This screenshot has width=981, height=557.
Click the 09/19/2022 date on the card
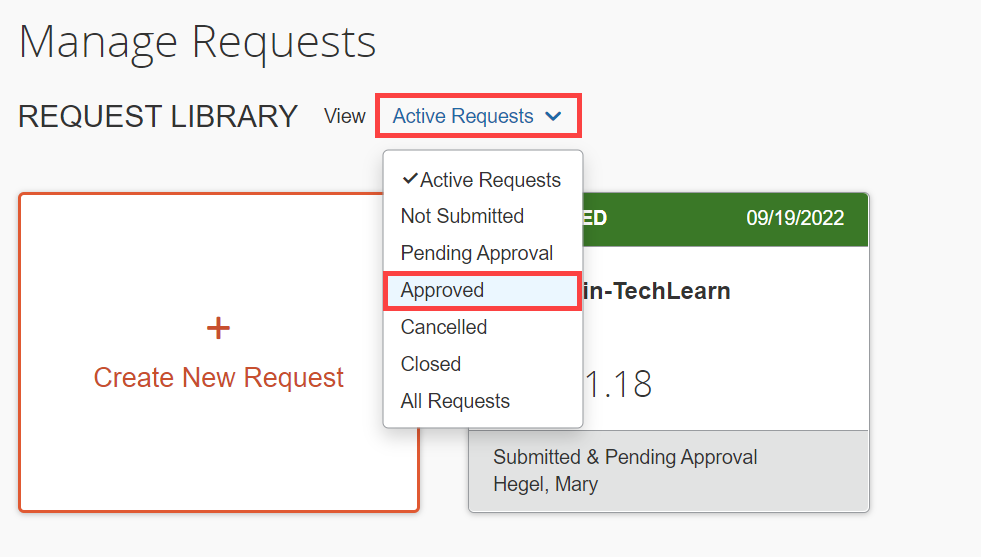(794, 218)
